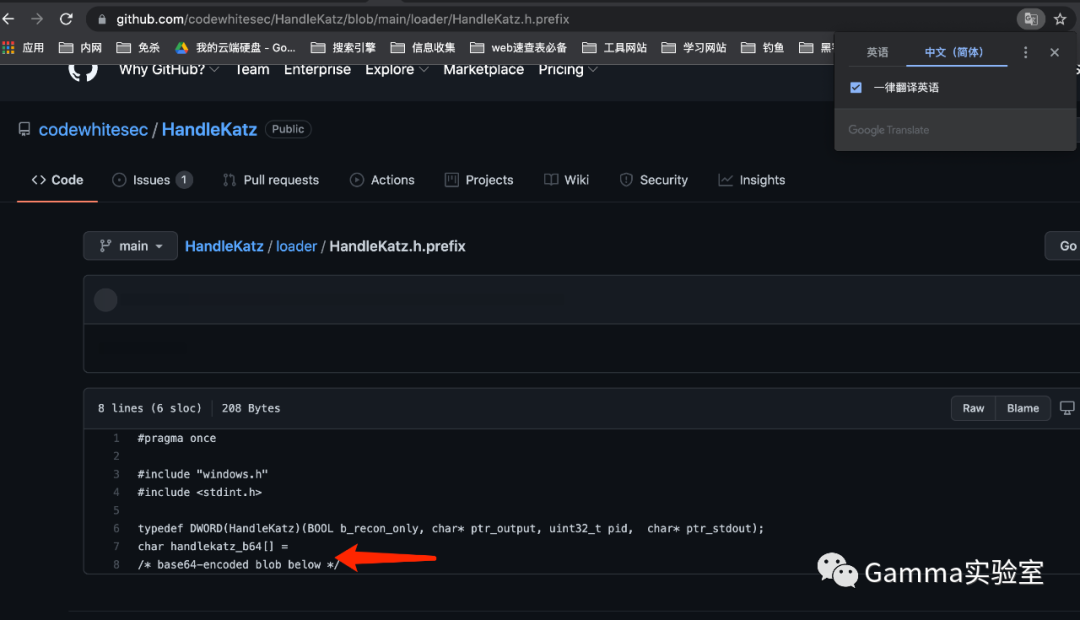Click line number 6 in code
Screen dimensions: 1080x620
coord(116,528)
